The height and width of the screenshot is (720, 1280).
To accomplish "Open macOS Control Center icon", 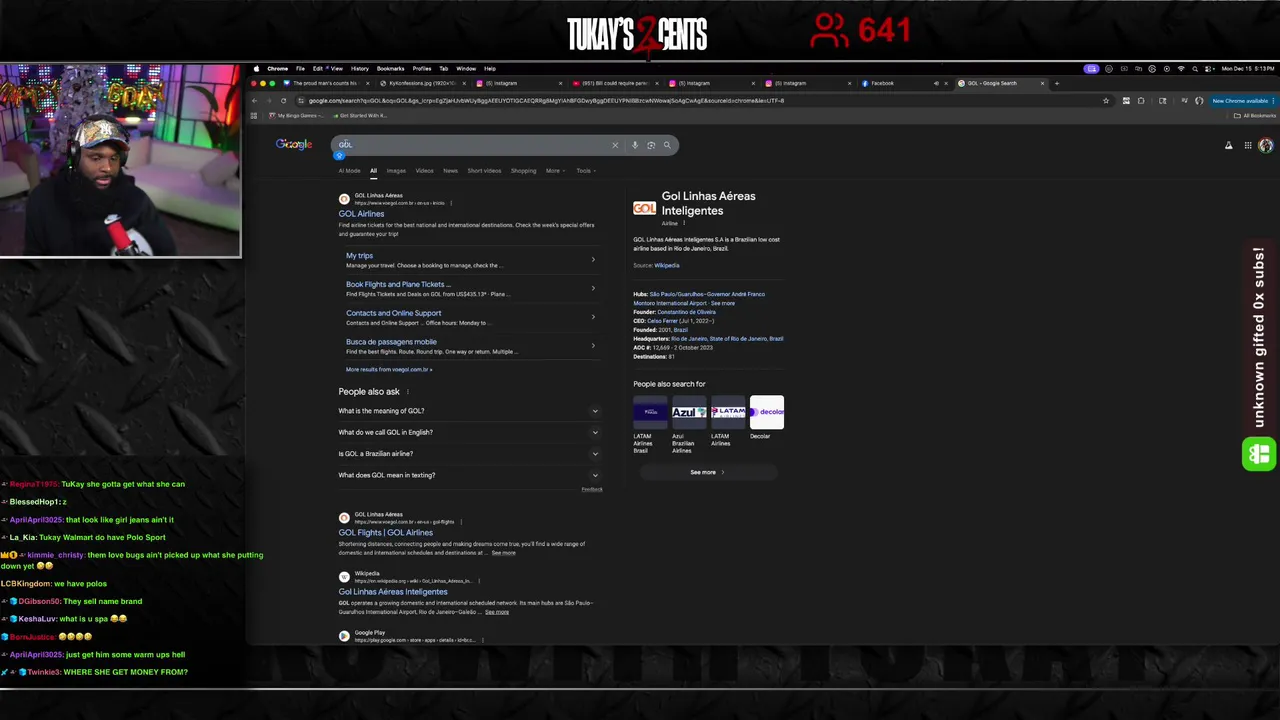I will (x=1209, y=69).
